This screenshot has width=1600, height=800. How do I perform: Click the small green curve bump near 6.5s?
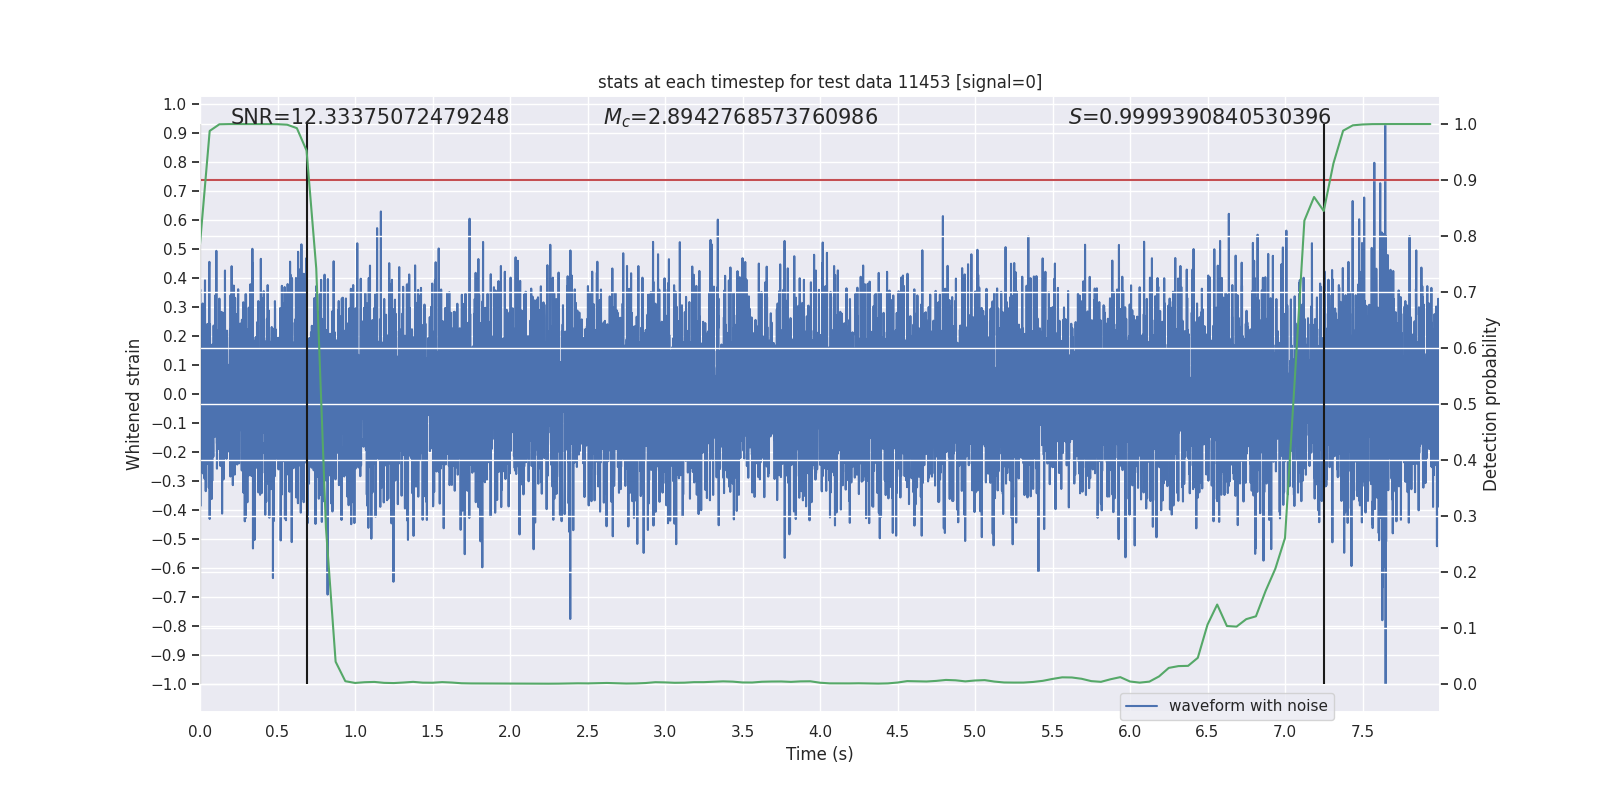point(1217,605)
